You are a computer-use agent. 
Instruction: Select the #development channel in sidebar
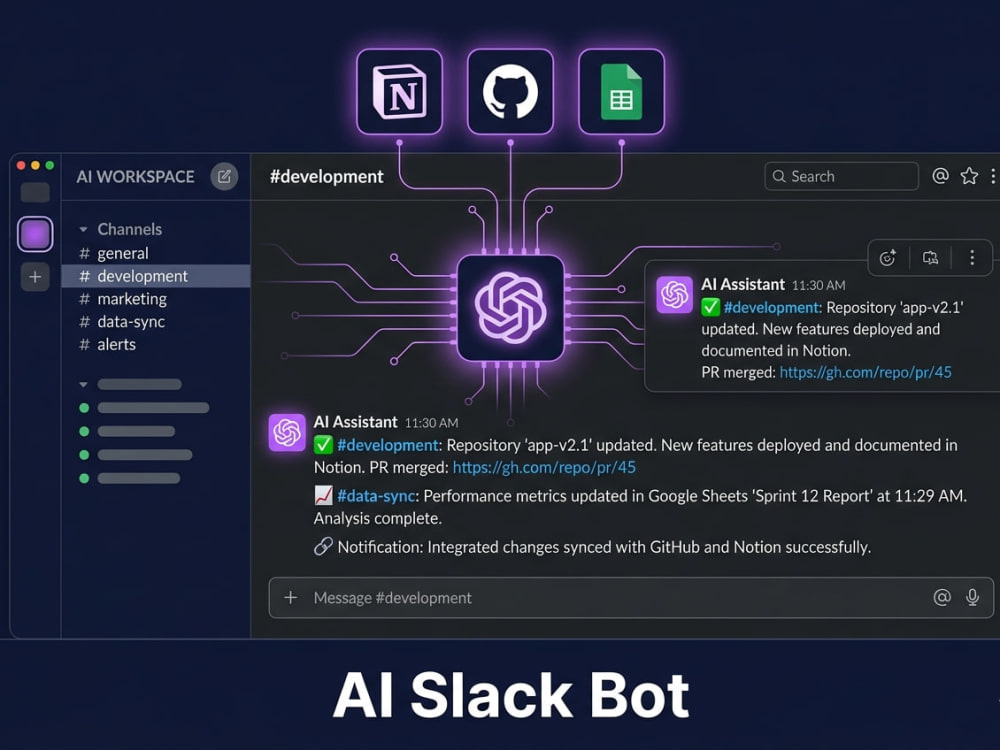(156, 276)
